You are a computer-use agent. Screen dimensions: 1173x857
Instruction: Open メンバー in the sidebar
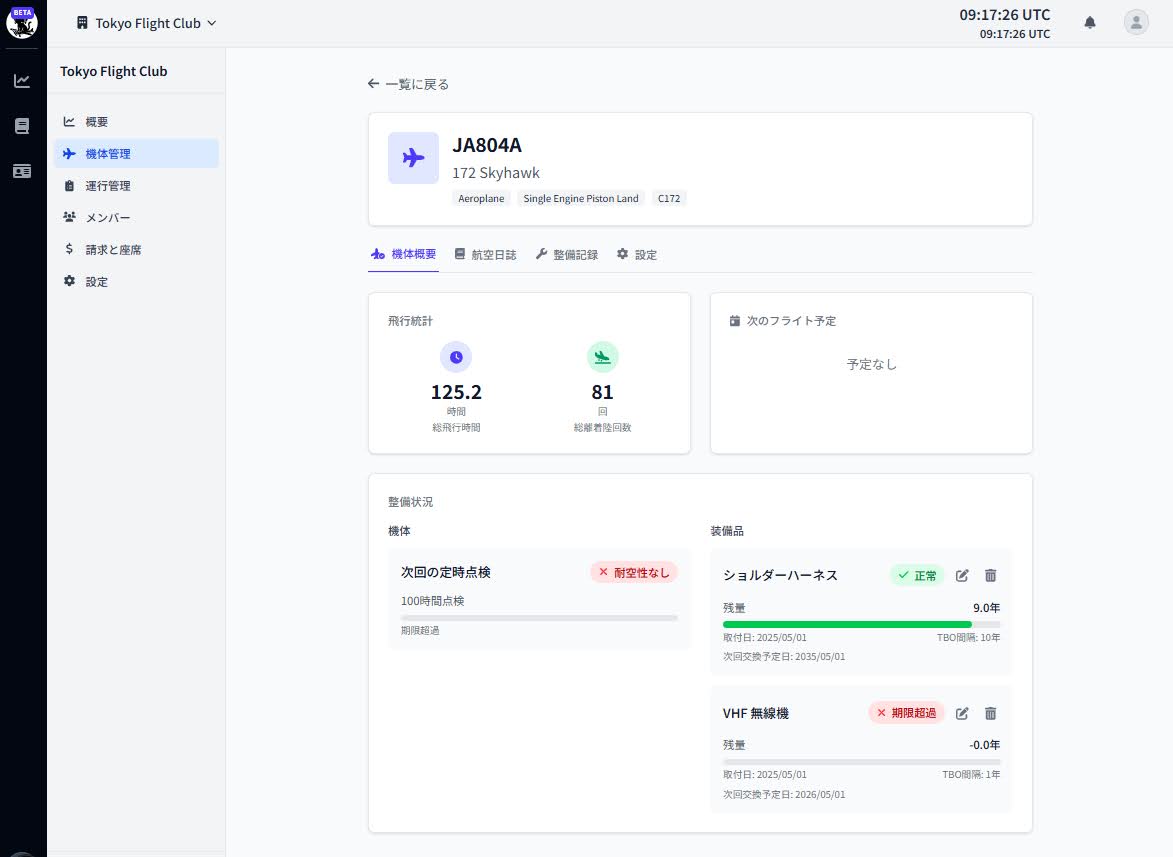click(136, 218)
